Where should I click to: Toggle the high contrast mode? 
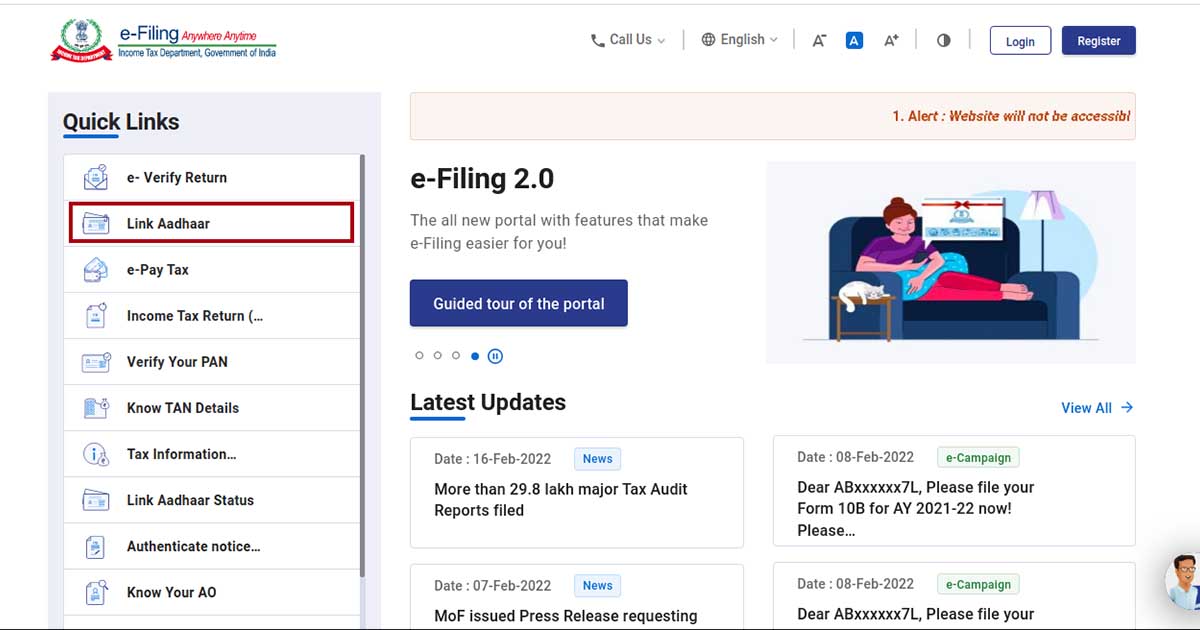pyautogui.click(x=943, y=41)
